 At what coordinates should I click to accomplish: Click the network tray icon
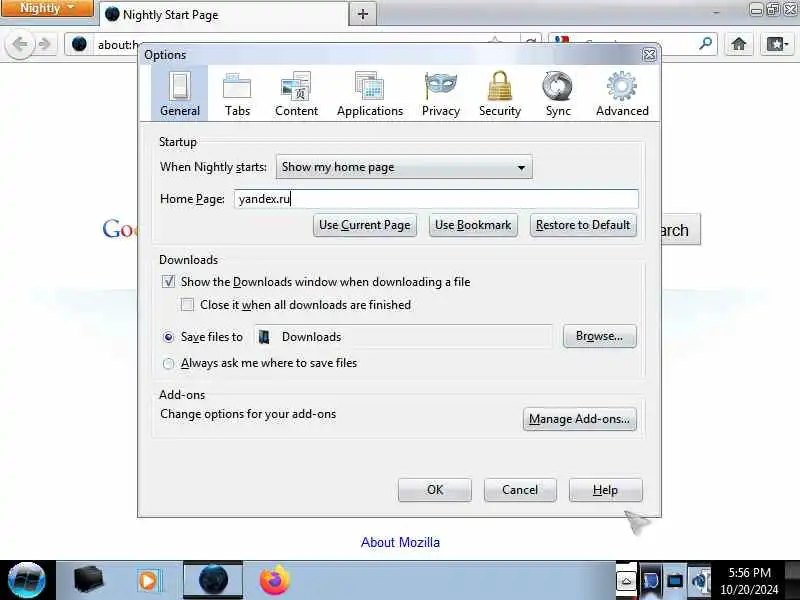pos(675,581)
